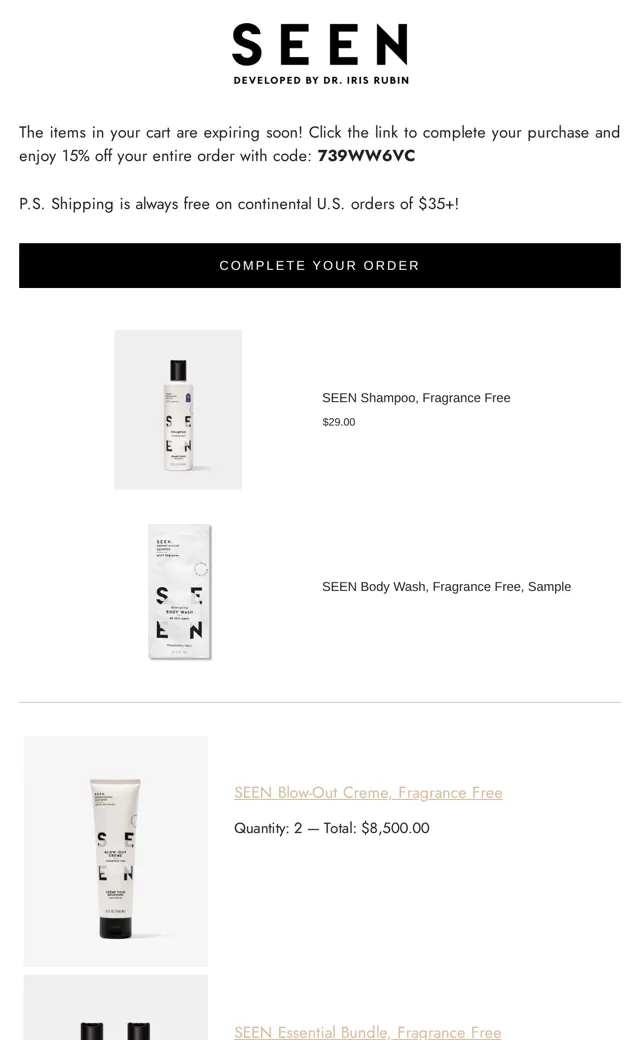The image size is (640, 1040).
Task: Click the $35+ order threshold text
Action: point(438,204)
